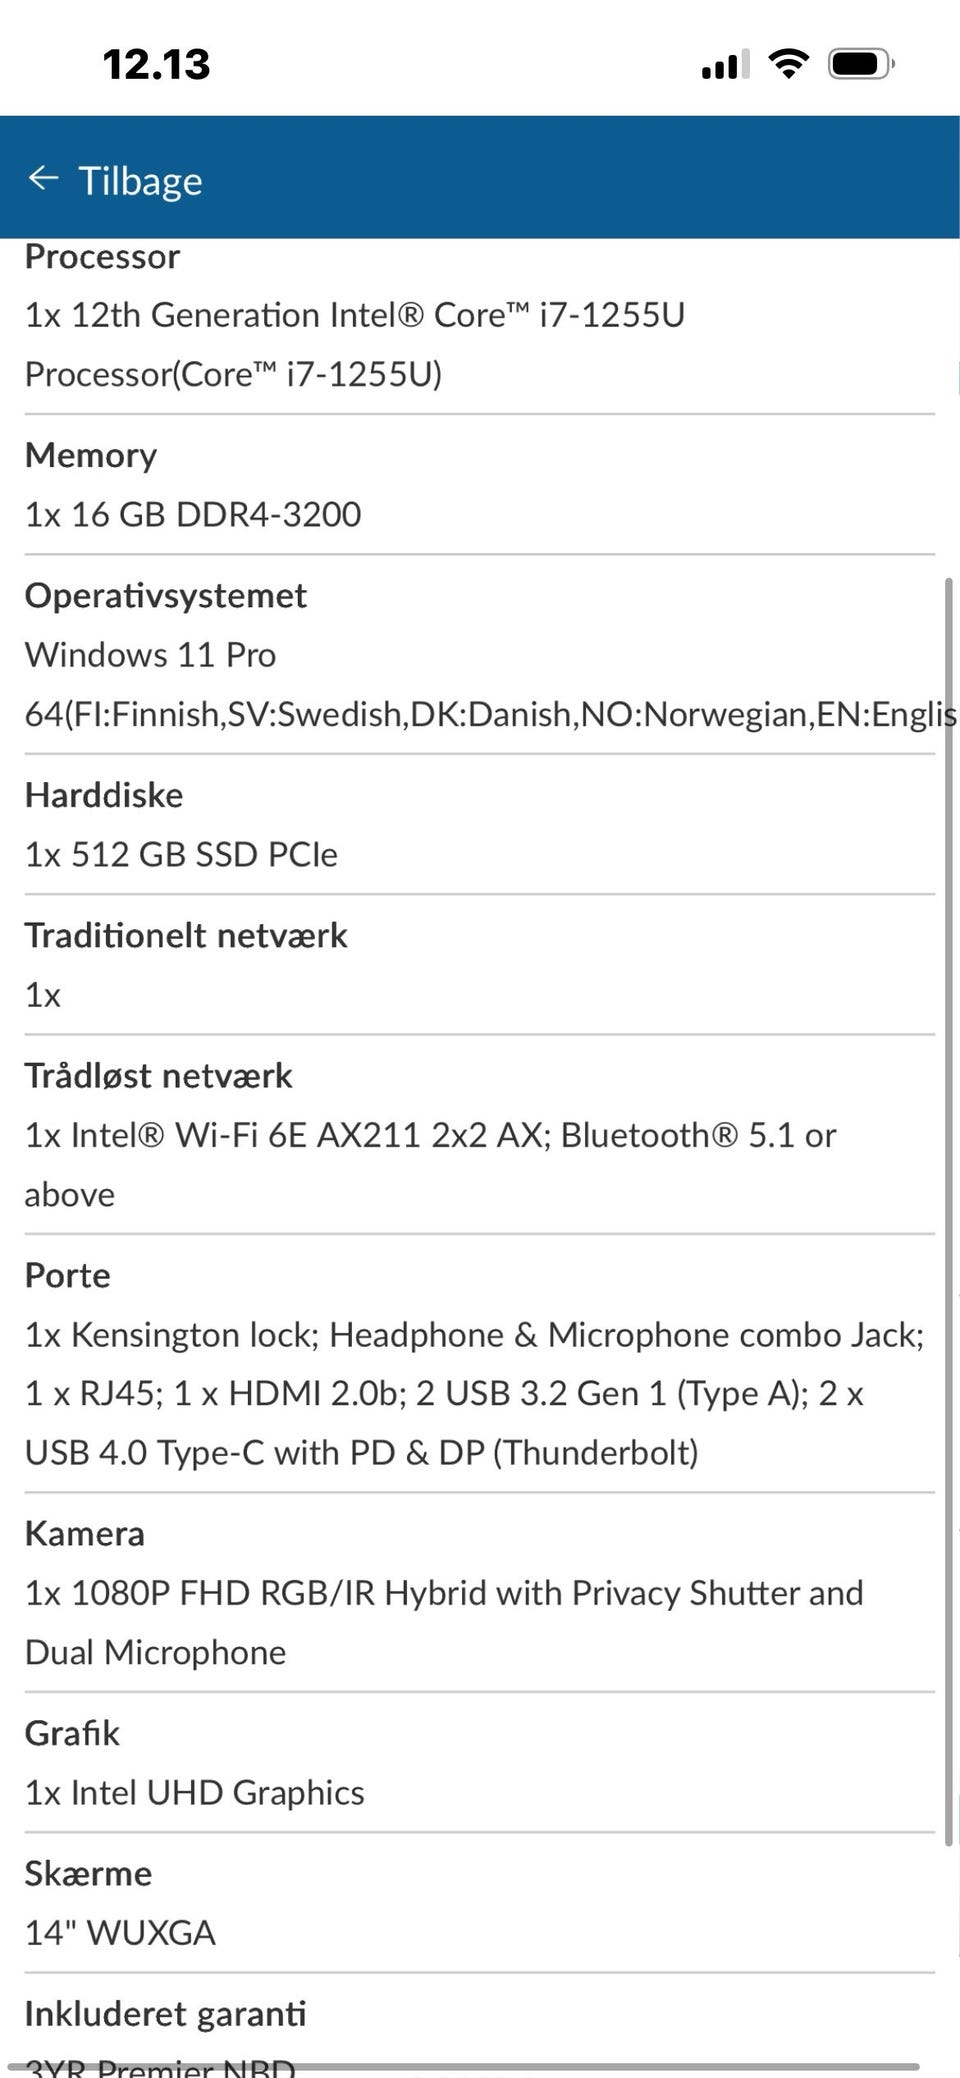
Task: Tap the battery status icon
Action: (x=860, y=65)
